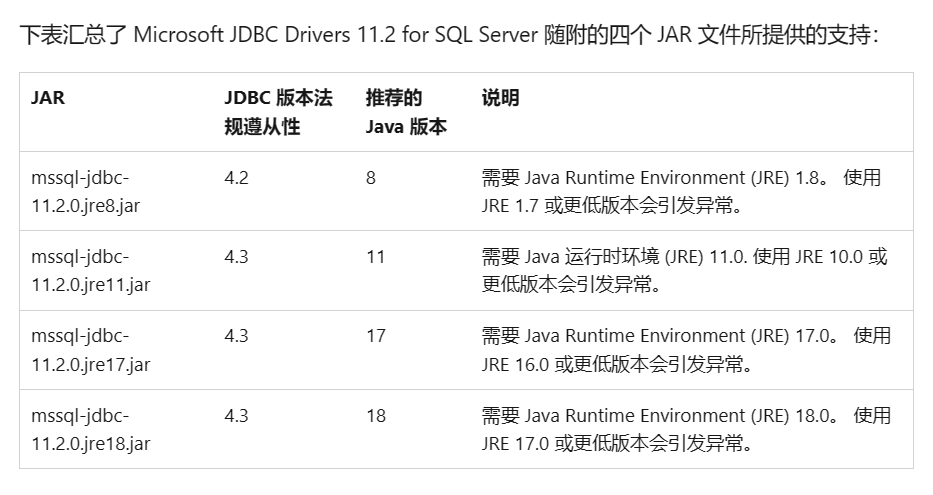Click the JAR column header
The height and width of the screenshot is (495, 933).
coord(48,98)
